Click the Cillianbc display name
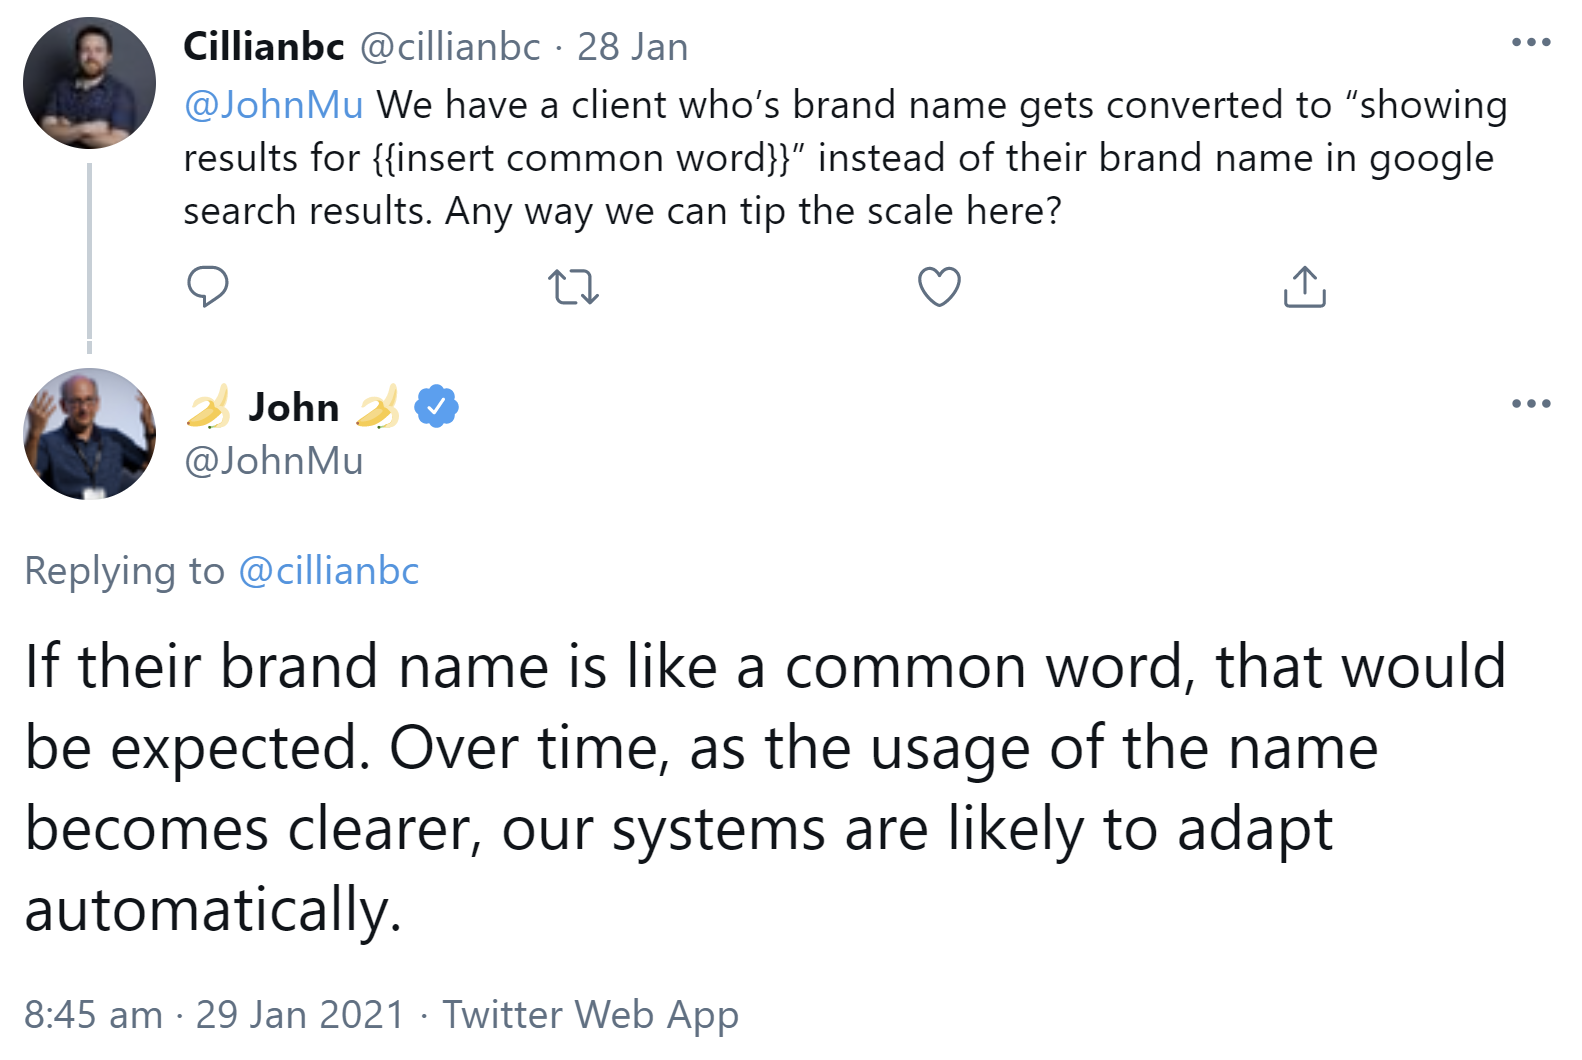The width and height of the screenshot is (1582, 1060). 263,47
